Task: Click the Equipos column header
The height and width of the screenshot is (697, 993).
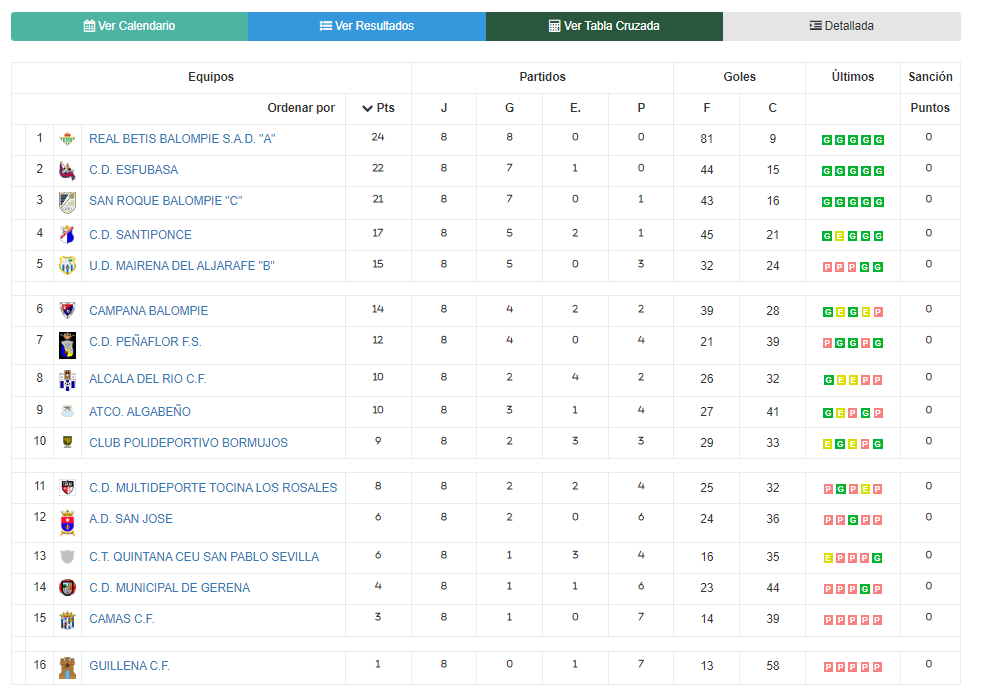Action: click(211, 77)
